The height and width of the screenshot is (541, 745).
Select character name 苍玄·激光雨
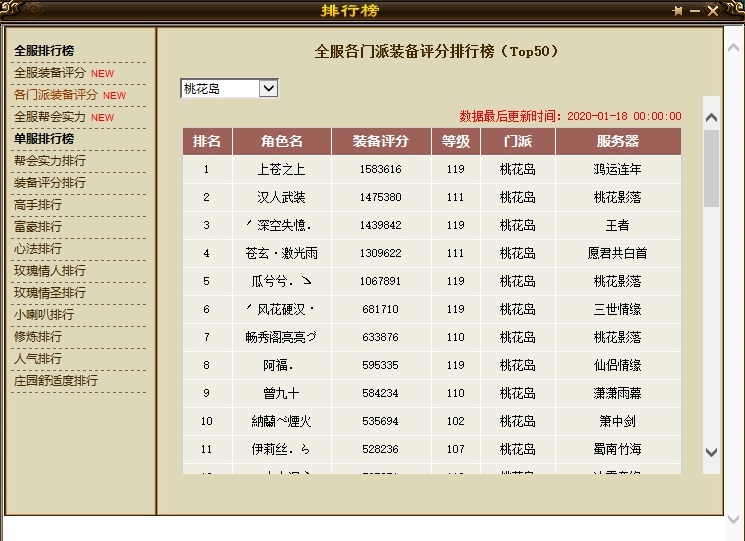coord(281,253)
